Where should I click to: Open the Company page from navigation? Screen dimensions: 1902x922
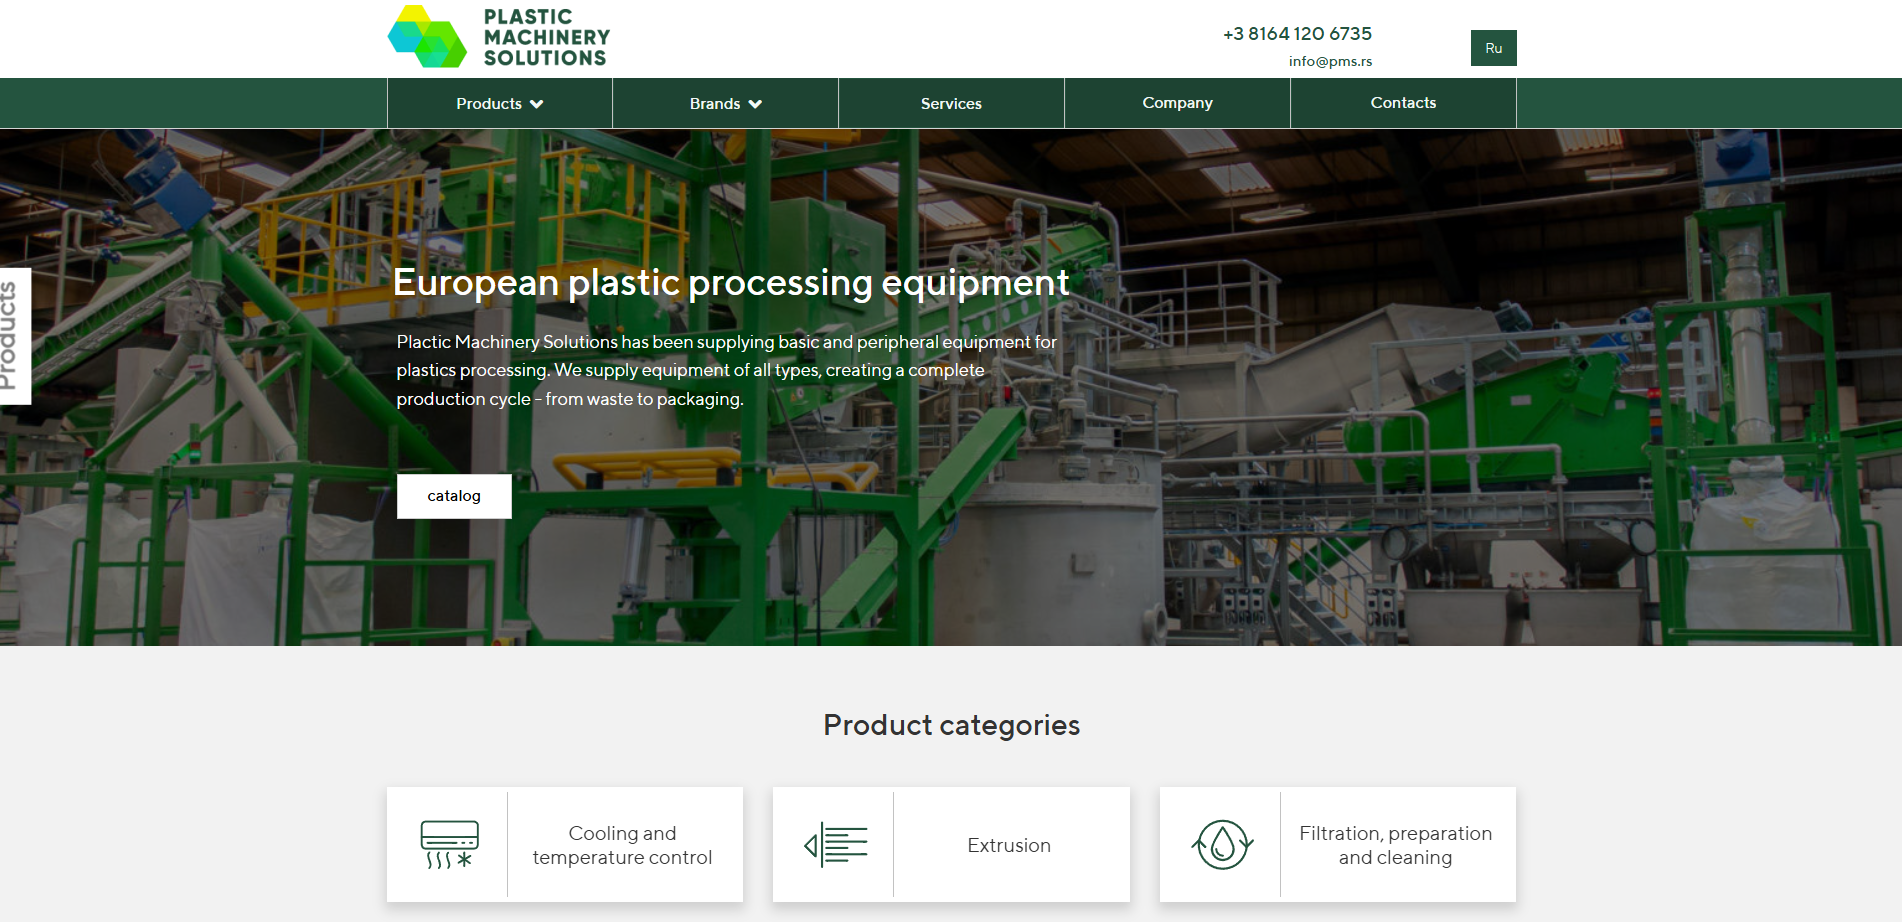point(1177,103)
